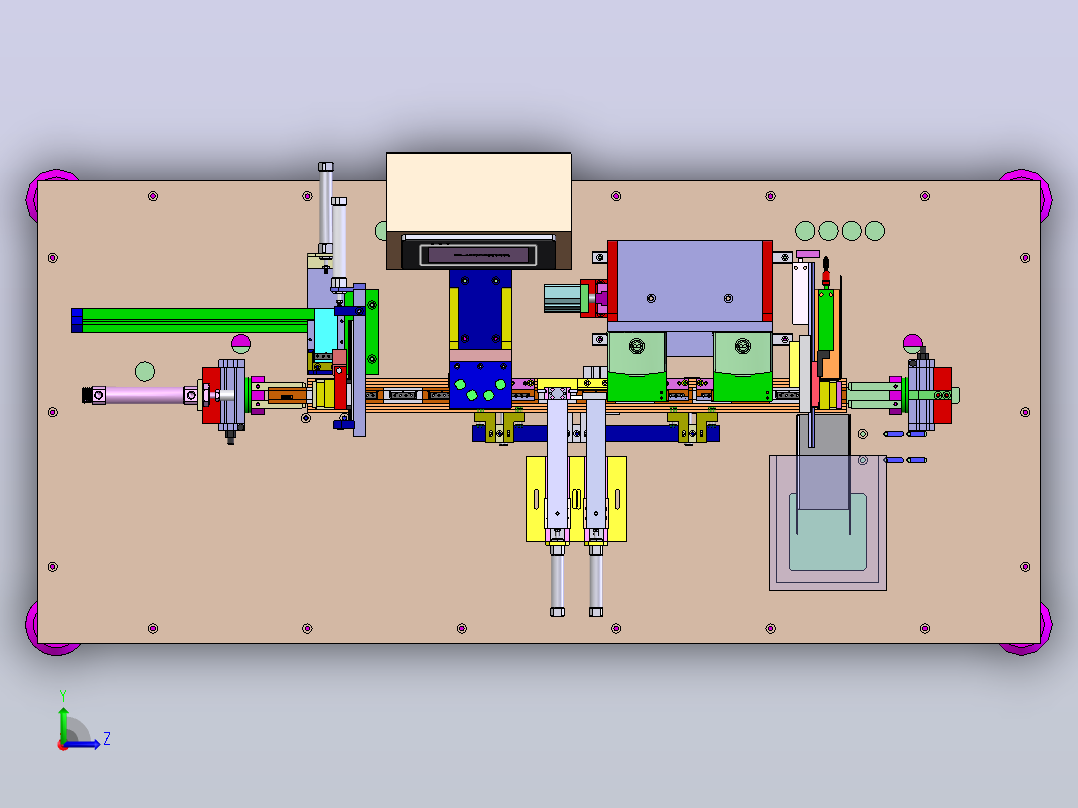This screenshot has width=1078, height=808.
Task: Select the green vertical bracket with two holes
Action: coord(371,331)
